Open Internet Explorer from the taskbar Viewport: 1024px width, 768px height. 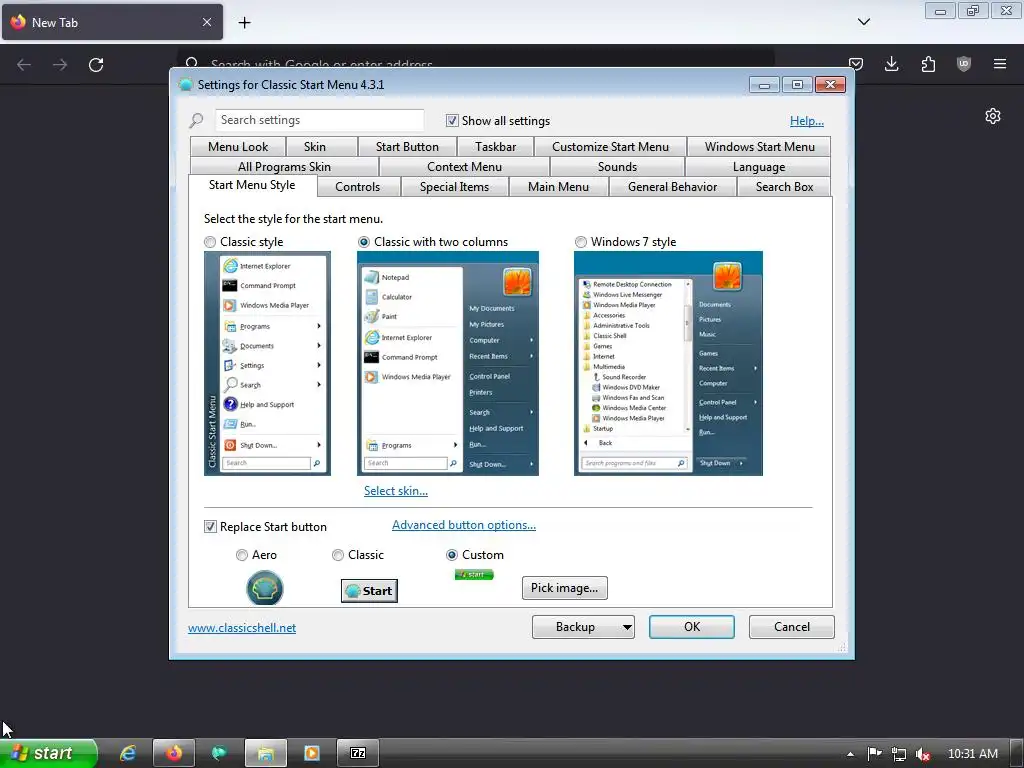coord(128,753)
